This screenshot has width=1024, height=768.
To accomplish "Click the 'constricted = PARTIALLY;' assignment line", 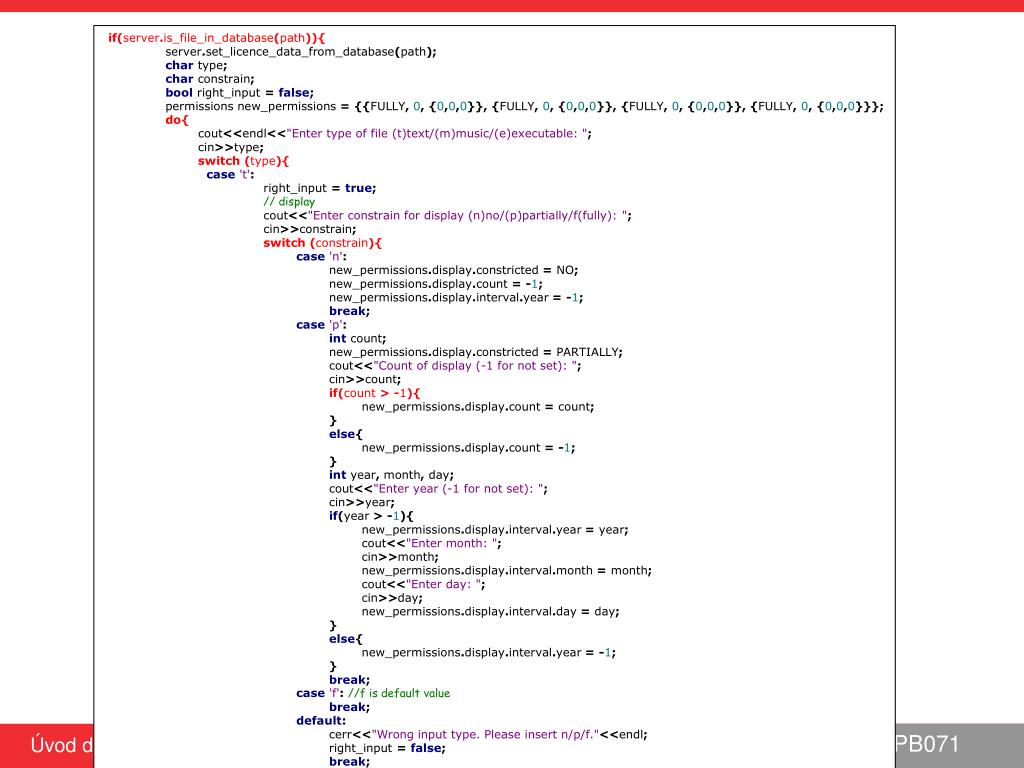I will click(475, 352).
